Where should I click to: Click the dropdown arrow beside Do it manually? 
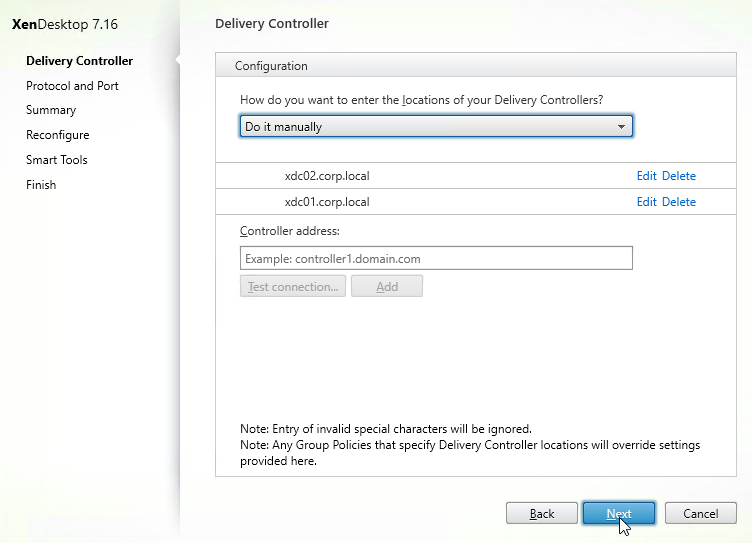621,127
